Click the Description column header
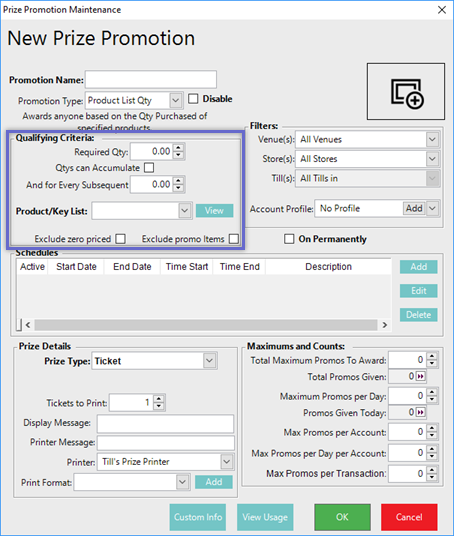 click(x=328, y=267)
